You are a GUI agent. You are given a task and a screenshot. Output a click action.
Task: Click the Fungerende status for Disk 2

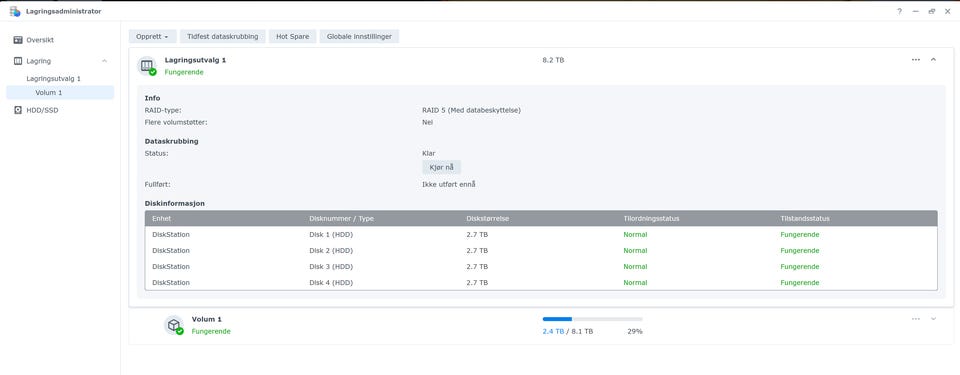click(x=800, y=251)
